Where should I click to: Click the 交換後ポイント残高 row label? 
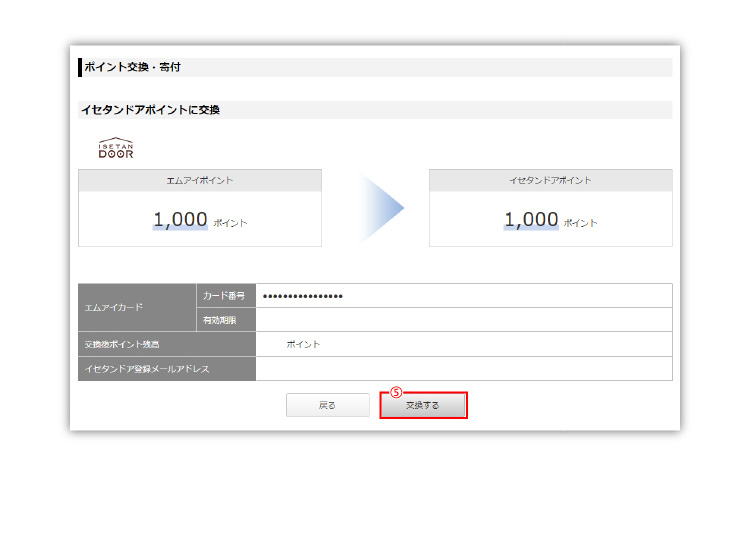pyautogui.click(x=167, y=344)
